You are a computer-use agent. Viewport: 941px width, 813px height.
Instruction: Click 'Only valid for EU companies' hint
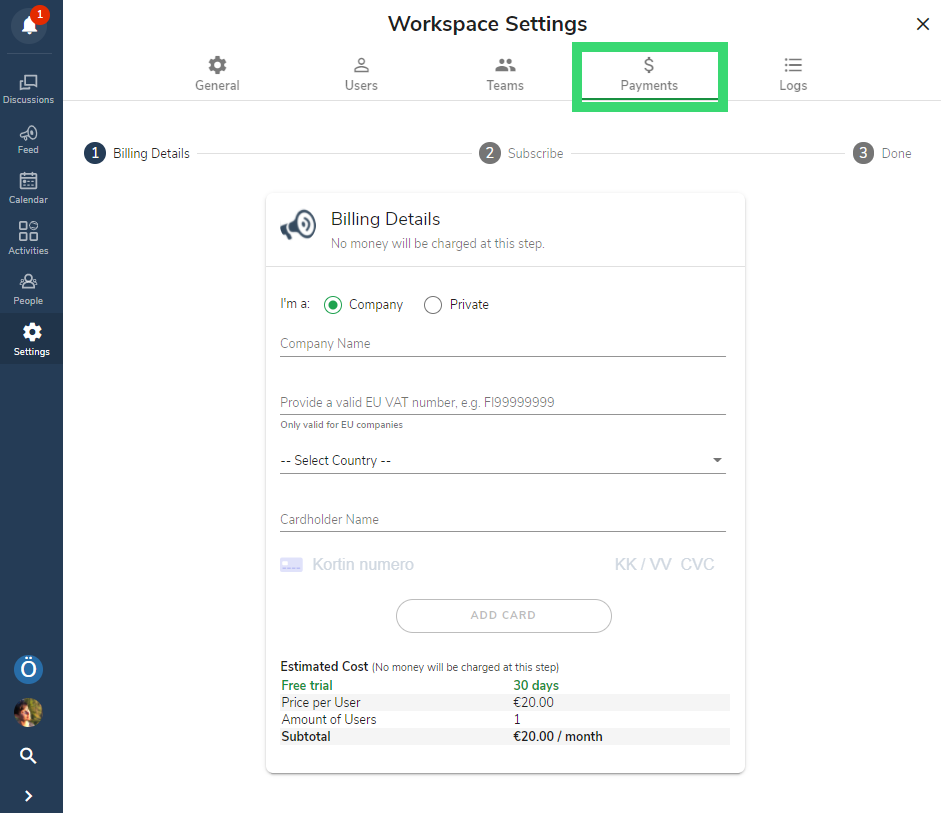341,425
